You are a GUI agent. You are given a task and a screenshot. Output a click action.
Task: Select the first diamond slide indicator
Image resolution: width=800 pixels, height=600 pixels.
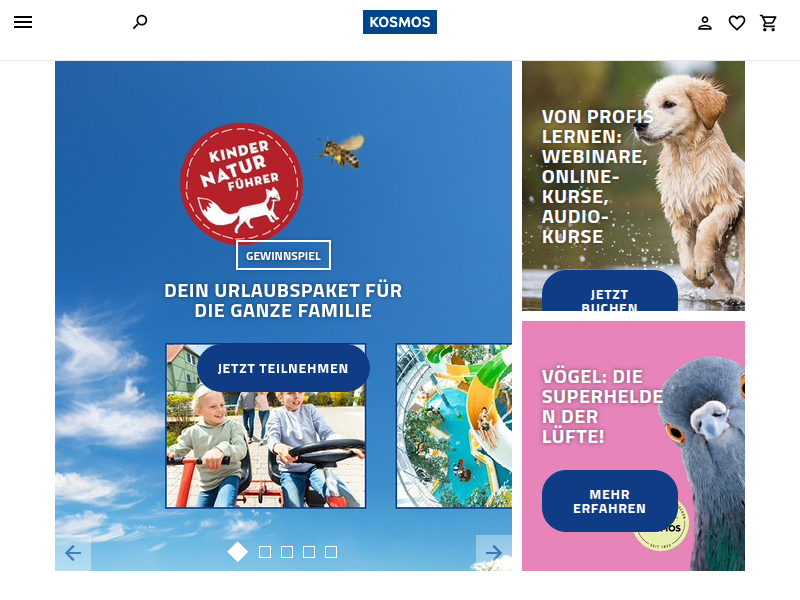point(238,552)
